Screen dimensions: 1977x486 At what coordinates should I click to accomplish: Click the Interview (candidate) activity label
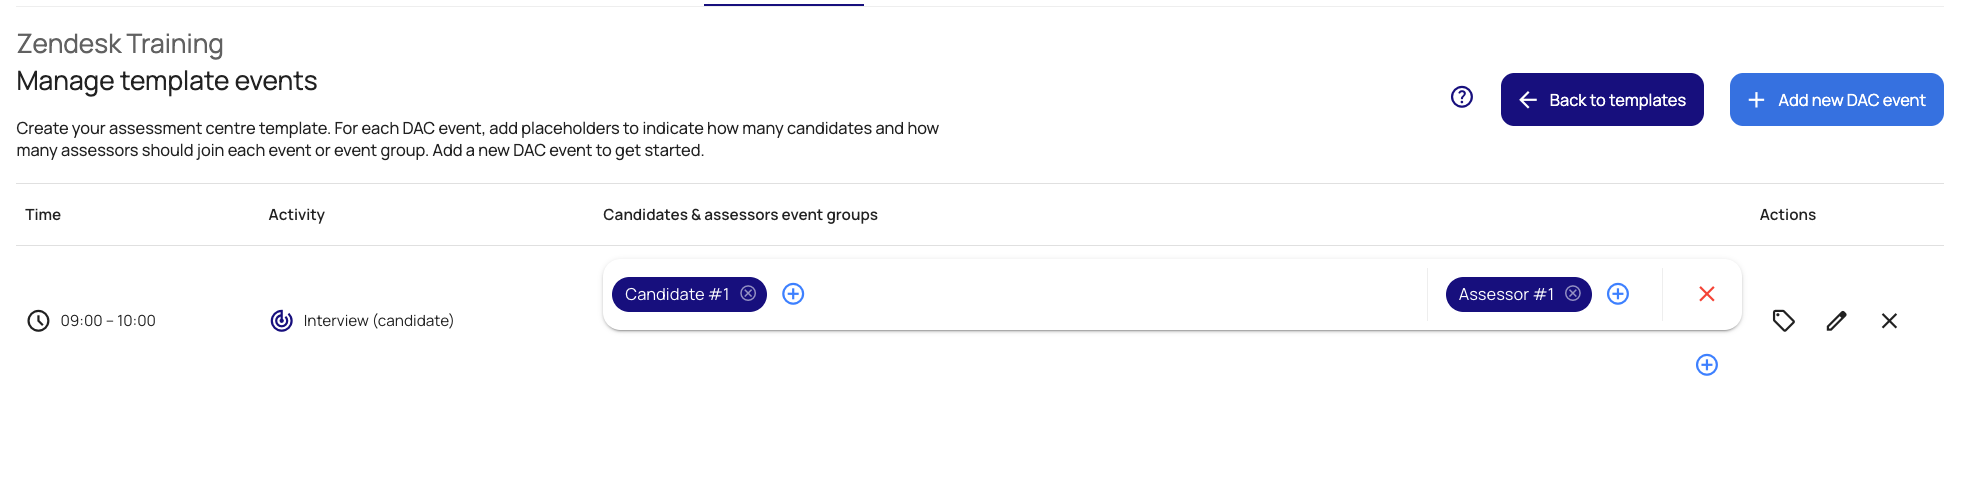[x=378, y=321]
